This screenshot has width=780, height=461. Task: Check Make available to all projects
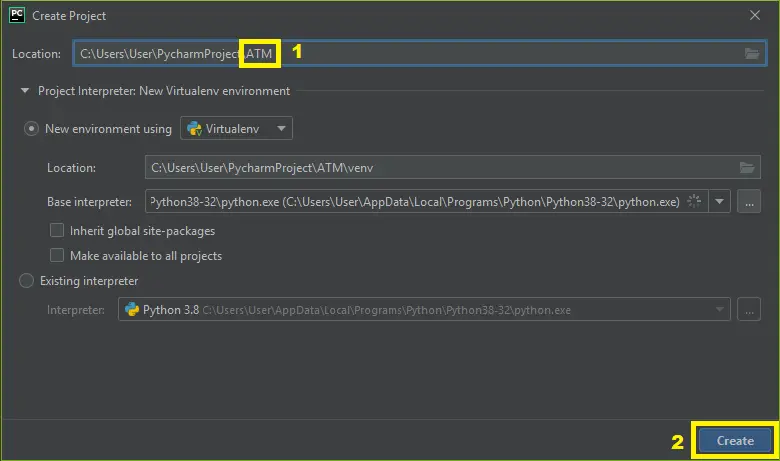coord(57,255)
